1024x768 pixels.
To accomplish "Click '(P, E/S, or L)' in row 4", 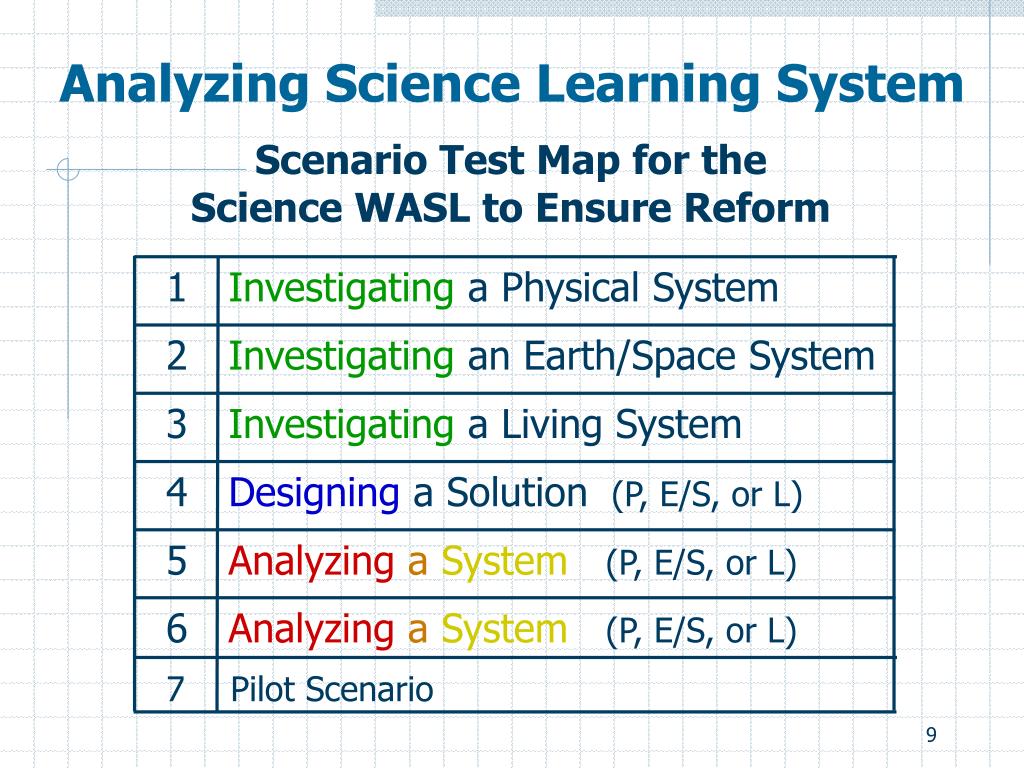I will [x=707, y=495].
